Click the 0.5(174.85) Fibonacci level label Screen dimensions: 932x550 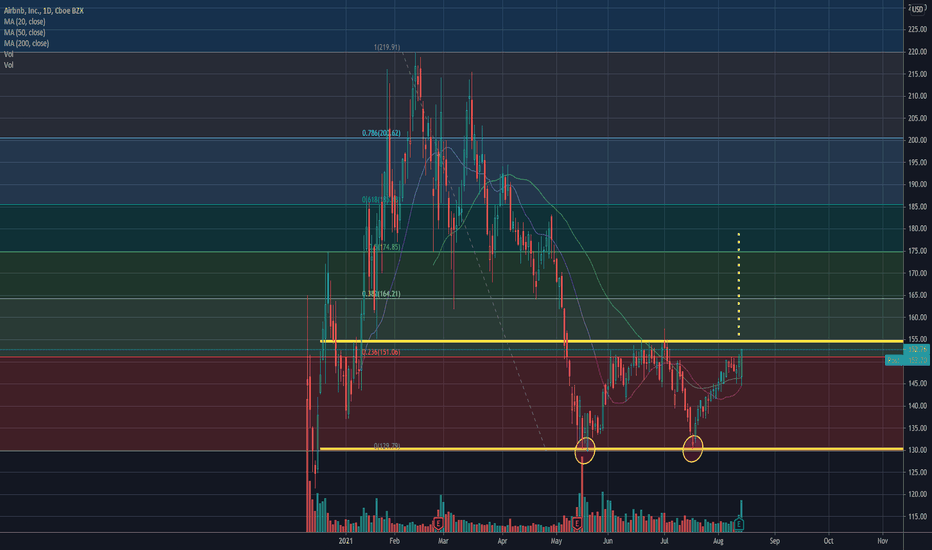(x=384, y=247)
